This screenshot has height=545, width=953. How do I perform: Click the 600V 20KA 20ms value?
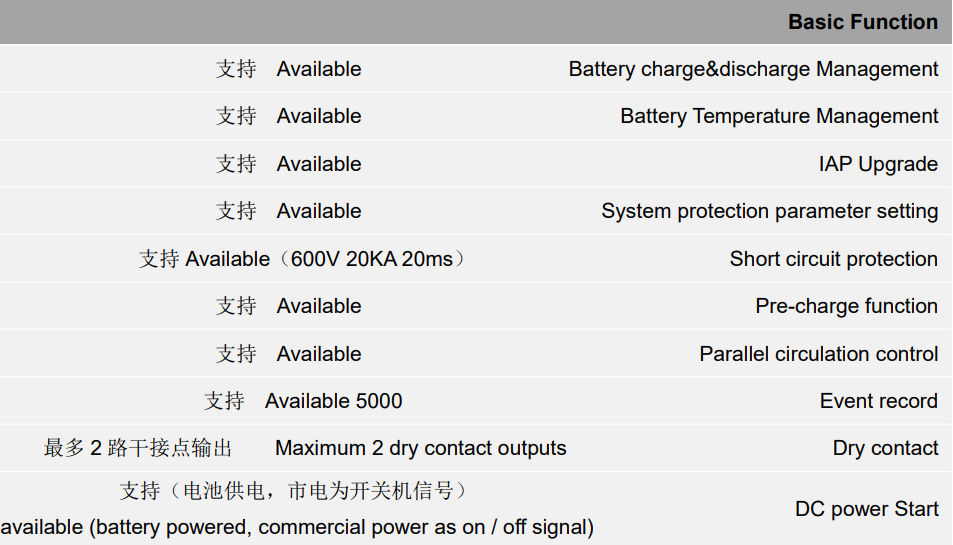[x=372, y=259]
